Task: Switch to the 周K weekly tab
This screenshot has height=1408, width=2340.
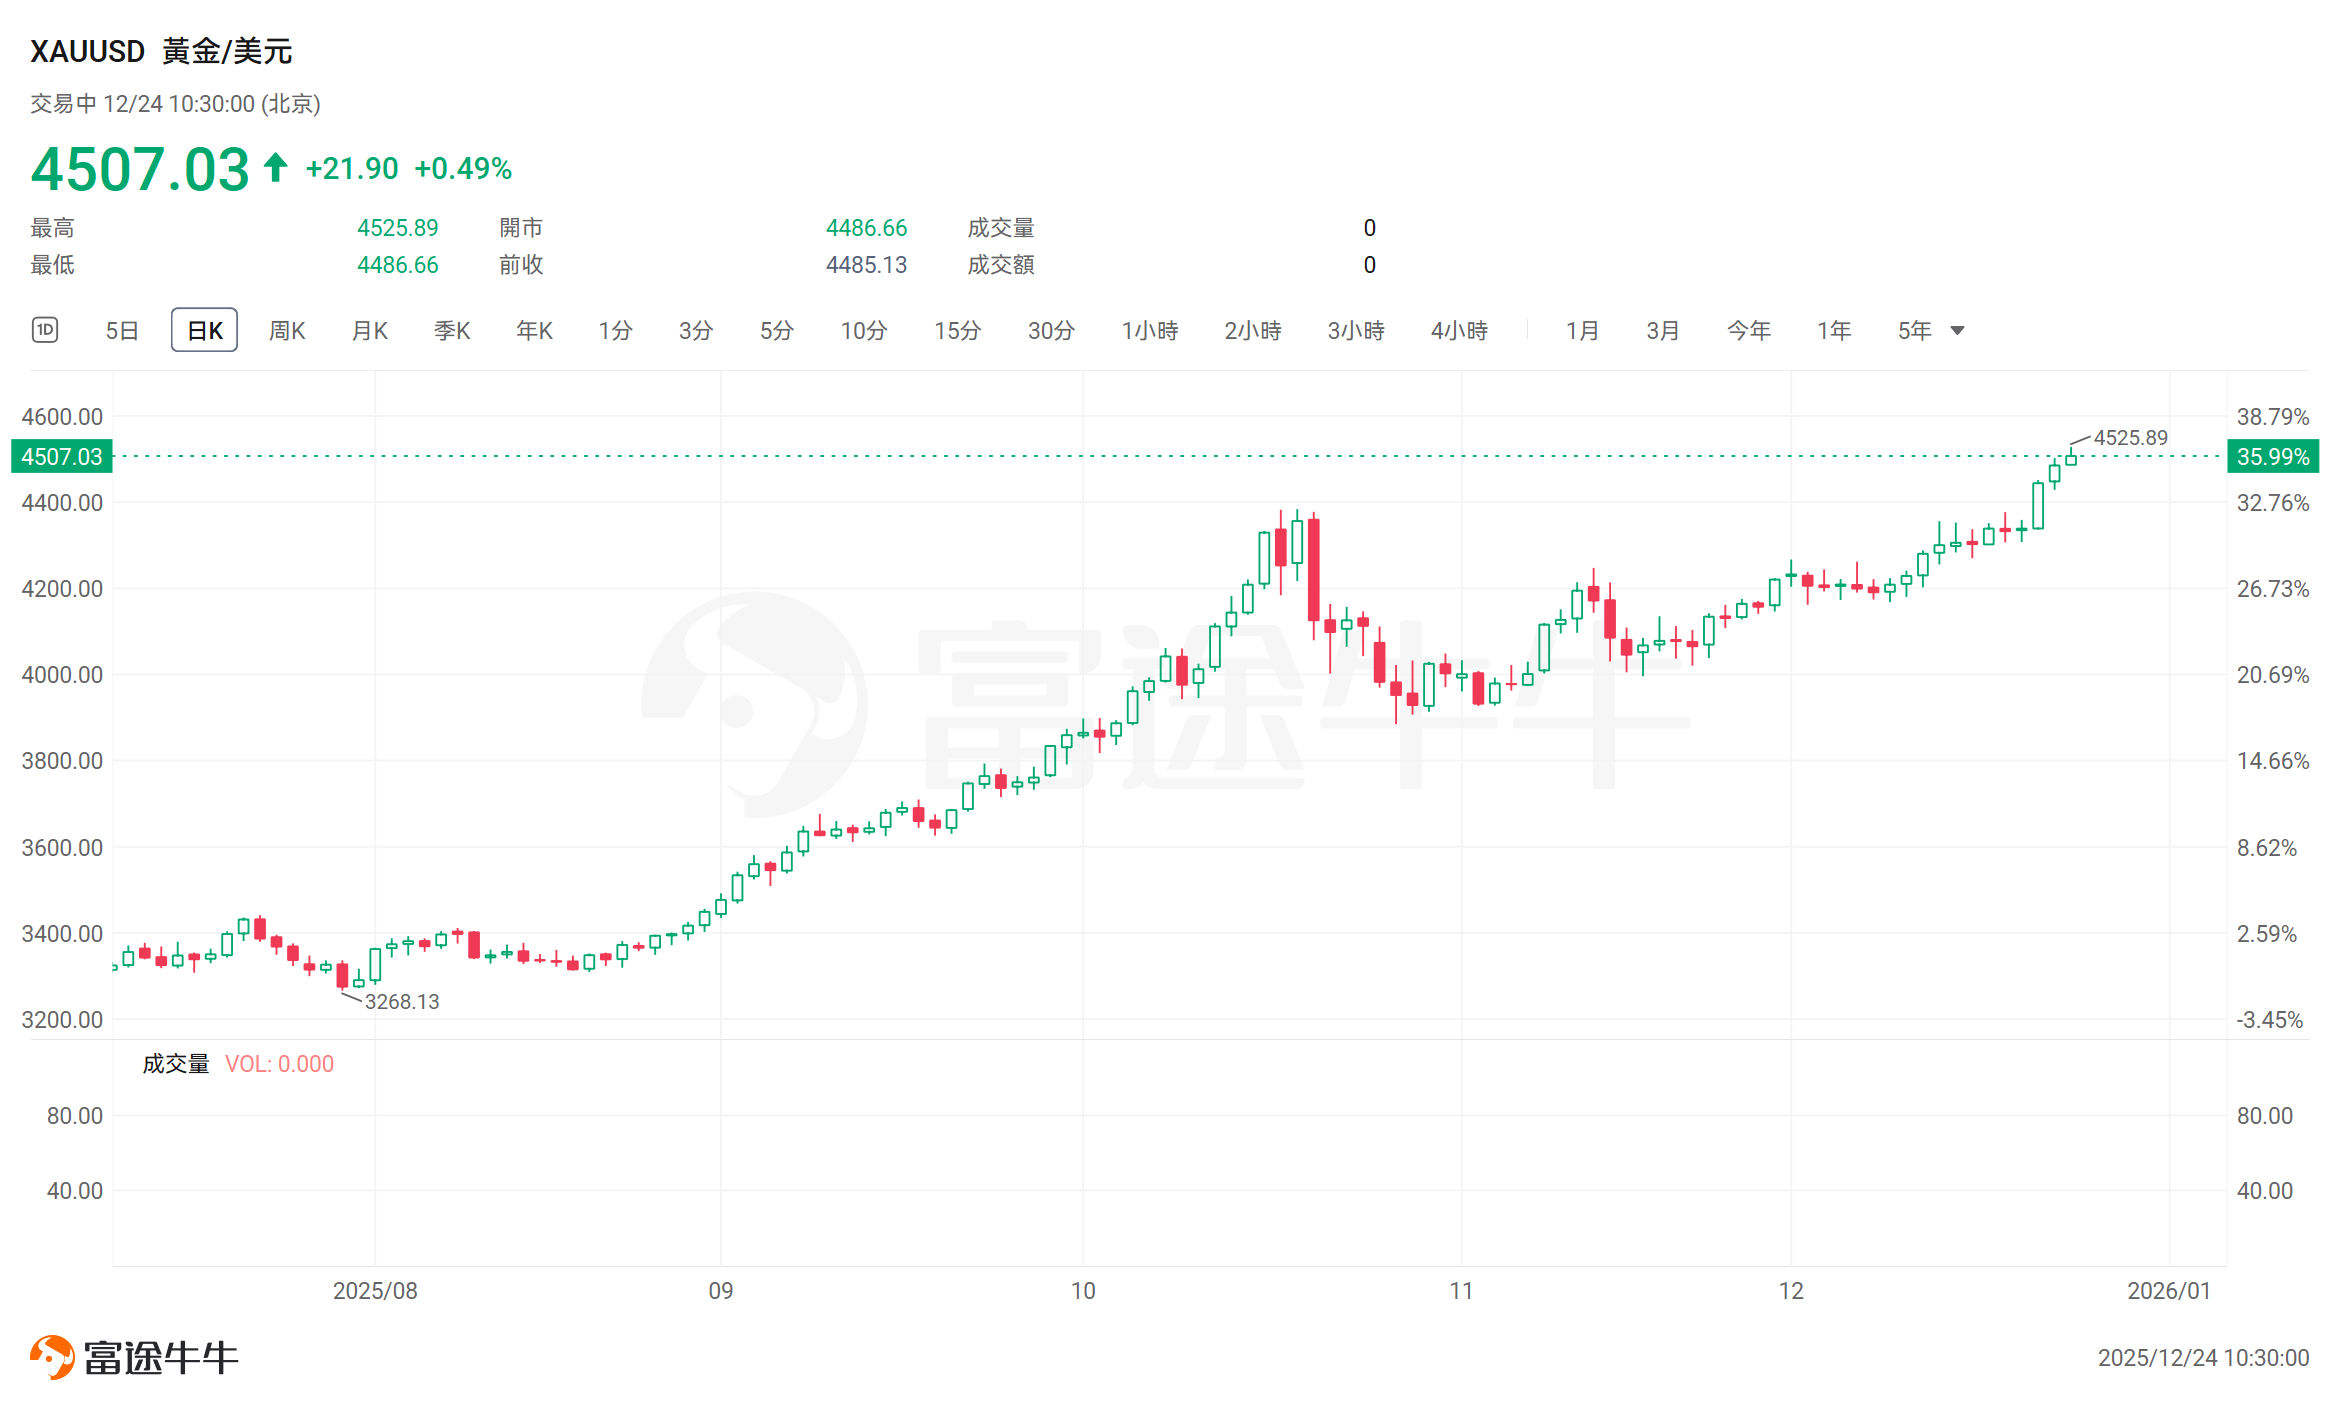Action: click(x=287, y=330)
